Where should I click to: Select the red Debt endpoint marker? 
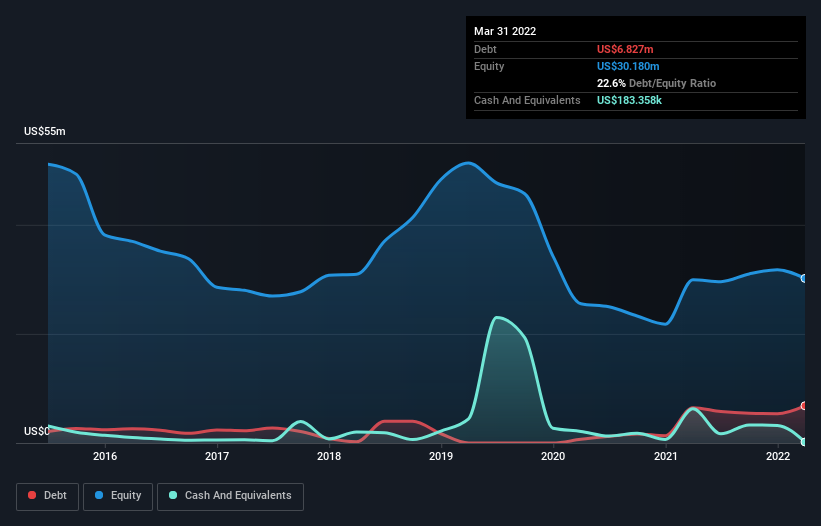(804, 406)
